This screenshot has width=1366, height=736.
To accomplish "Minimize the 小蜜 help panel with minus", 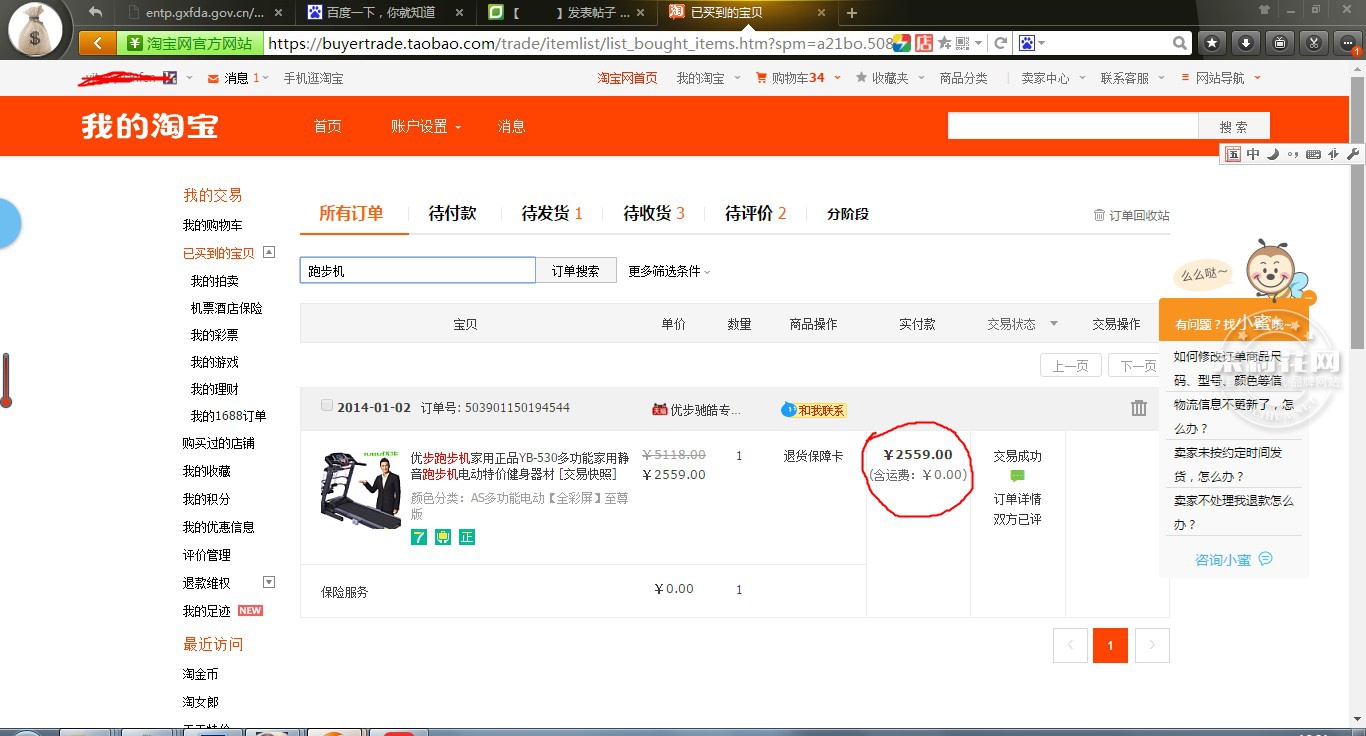I will [1309, 298].
